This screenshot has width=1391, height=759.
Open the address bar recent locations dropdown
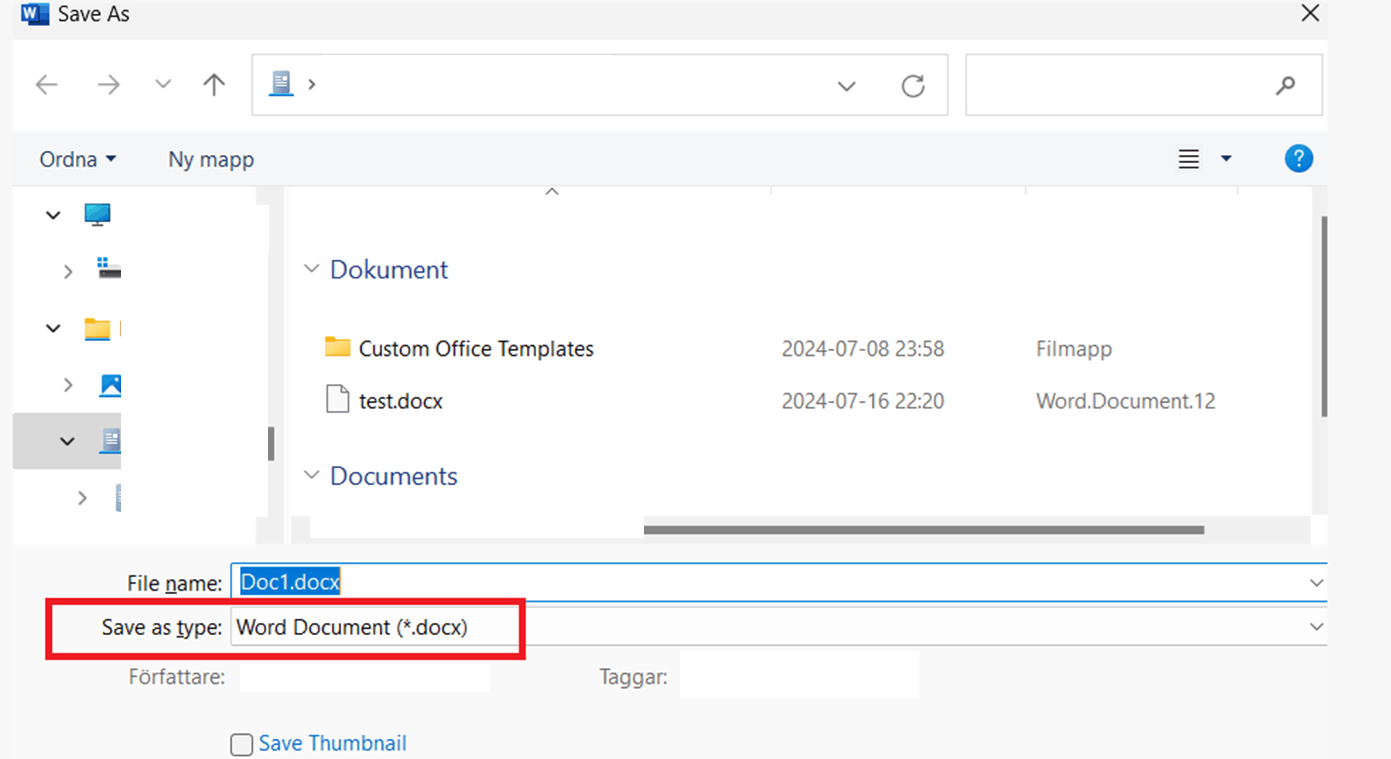pos(846,85)
